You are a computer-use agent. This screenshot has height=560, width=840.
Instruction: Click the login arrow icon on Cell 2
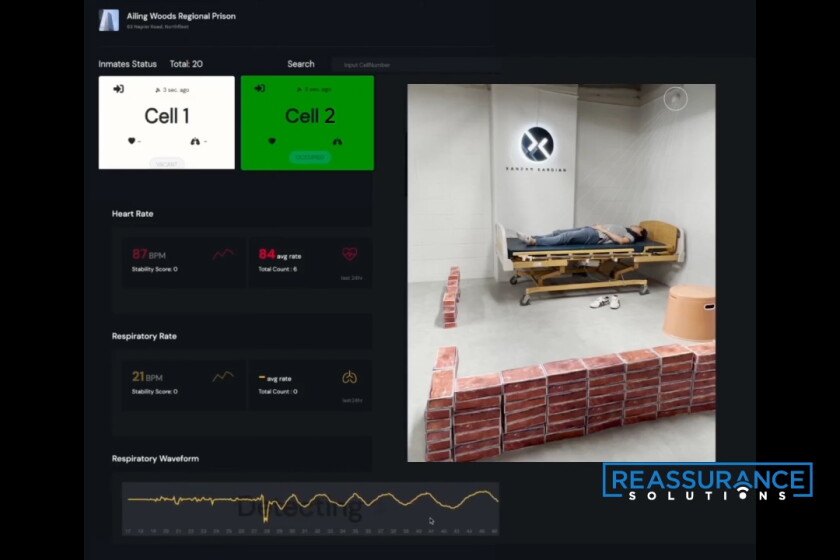pos(260,88)
